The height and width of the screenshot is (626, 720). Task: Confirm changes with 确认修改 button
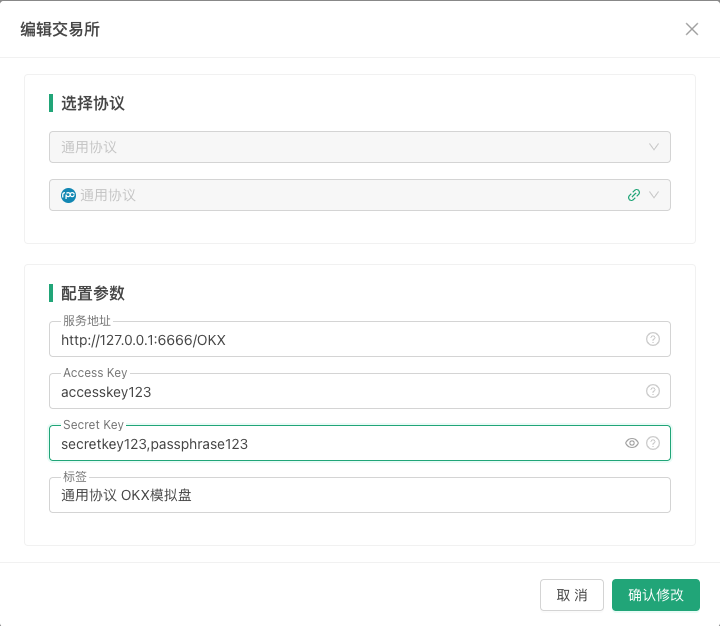click(x=655, y=595)
